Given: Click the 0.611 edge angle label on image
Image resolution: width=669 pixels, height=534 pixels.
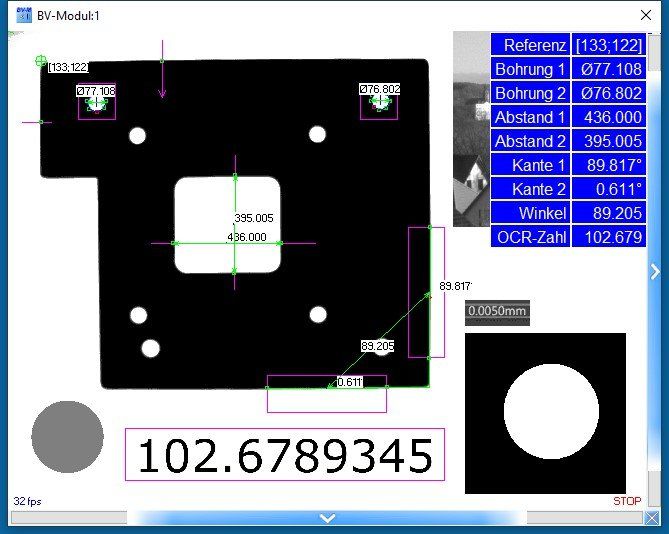Looking at the screenshot, I should click(x=350, y=382).
